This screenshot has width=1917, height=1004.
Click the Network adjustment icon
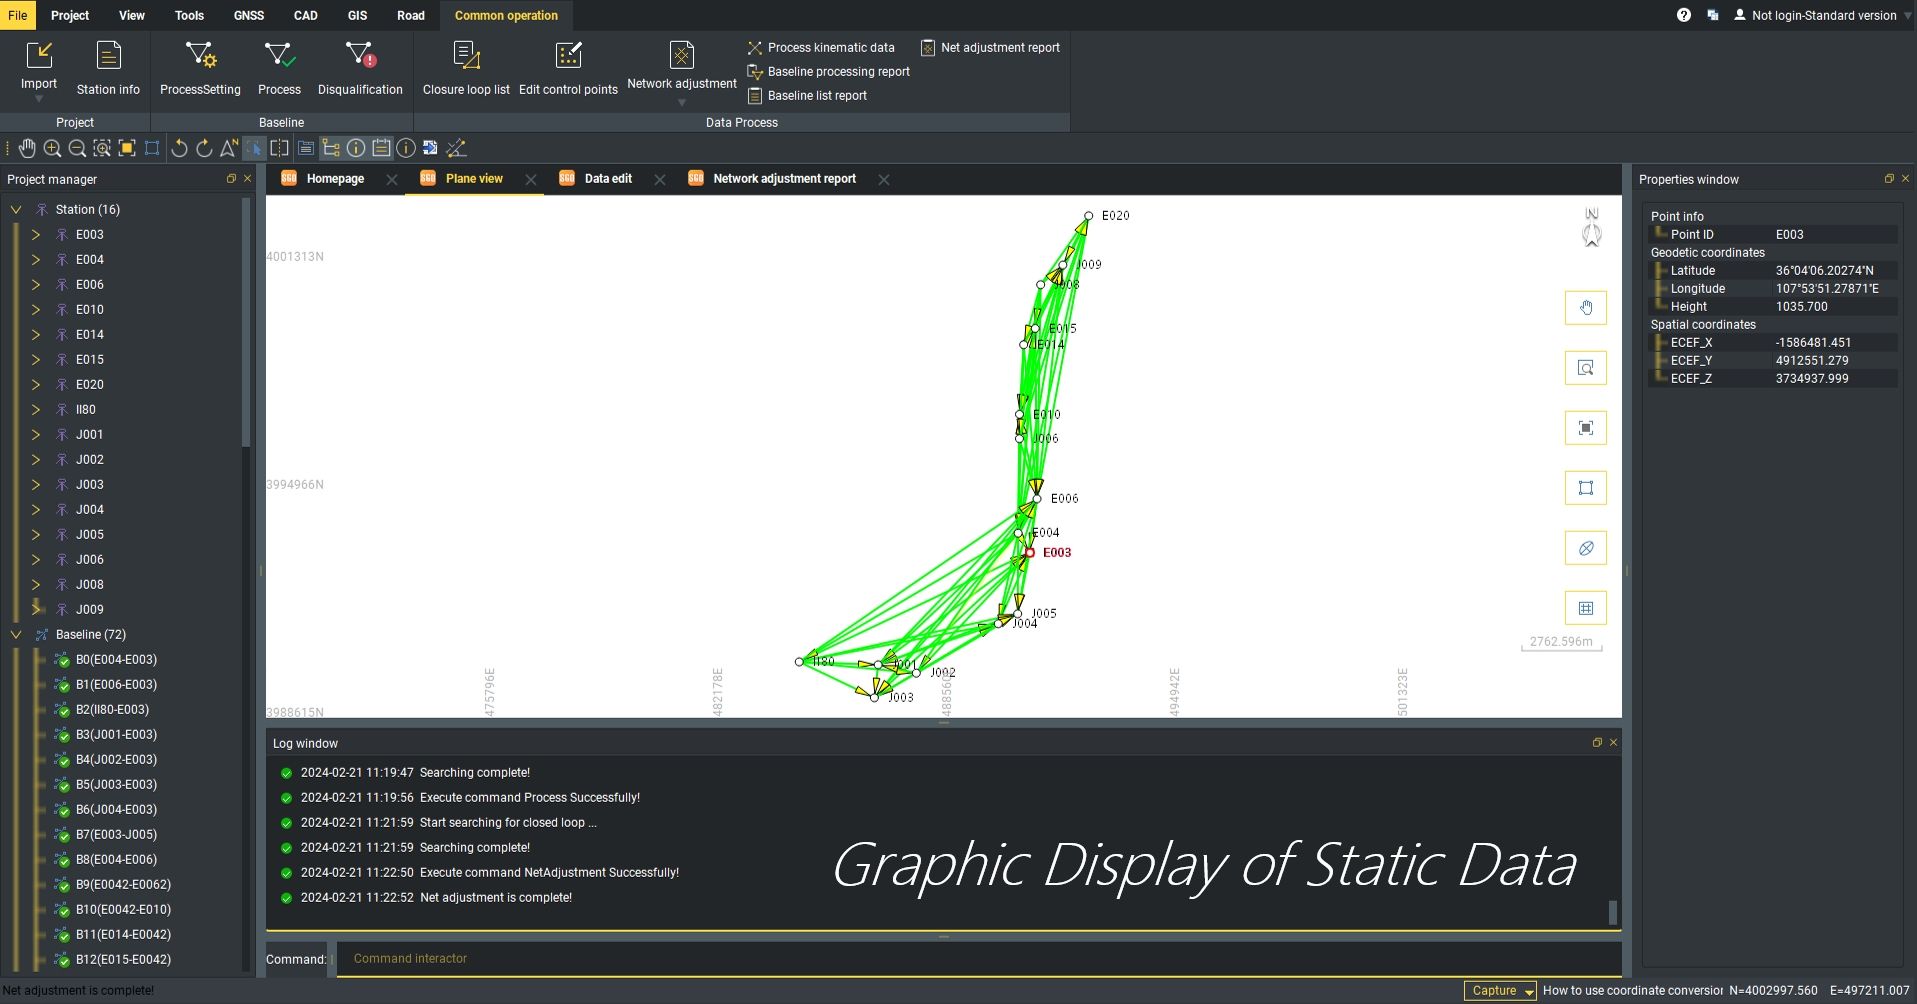[x=681, y=56]
